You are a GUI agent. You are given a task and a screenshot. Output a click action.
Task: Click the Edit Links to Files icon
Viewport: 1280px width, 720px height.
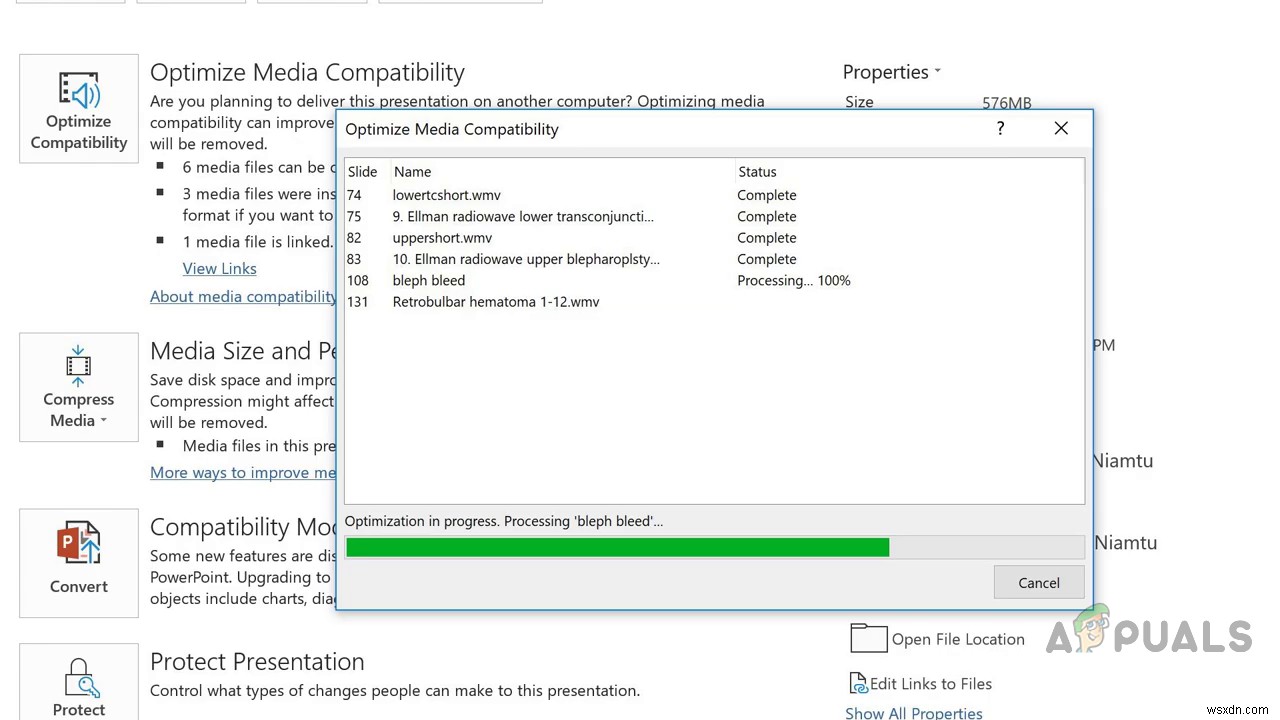pos(858,683)
